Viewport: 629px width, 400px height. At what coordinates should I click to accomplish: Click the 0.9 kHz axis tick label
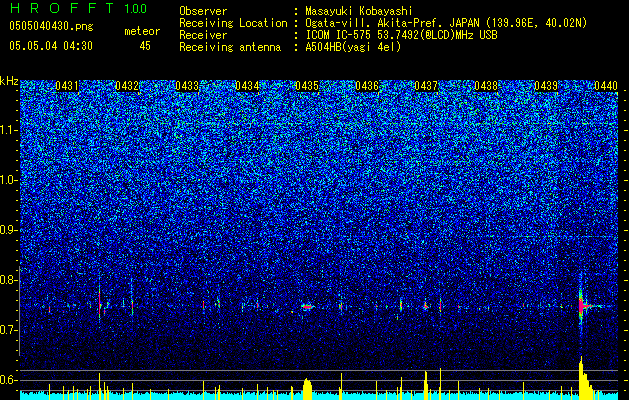[x=9, y=230]
